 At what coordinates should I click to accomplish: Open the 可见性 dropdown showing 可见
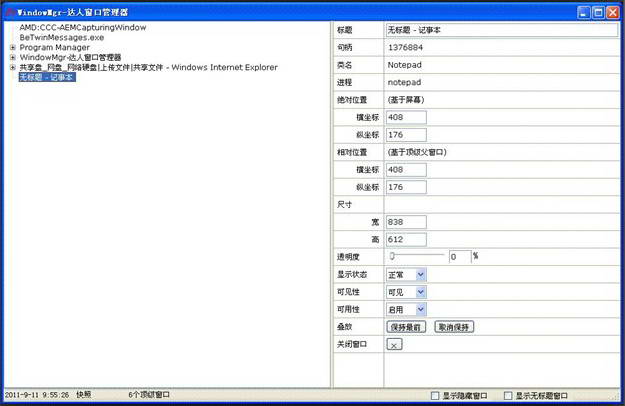click(x=406, y=292)
